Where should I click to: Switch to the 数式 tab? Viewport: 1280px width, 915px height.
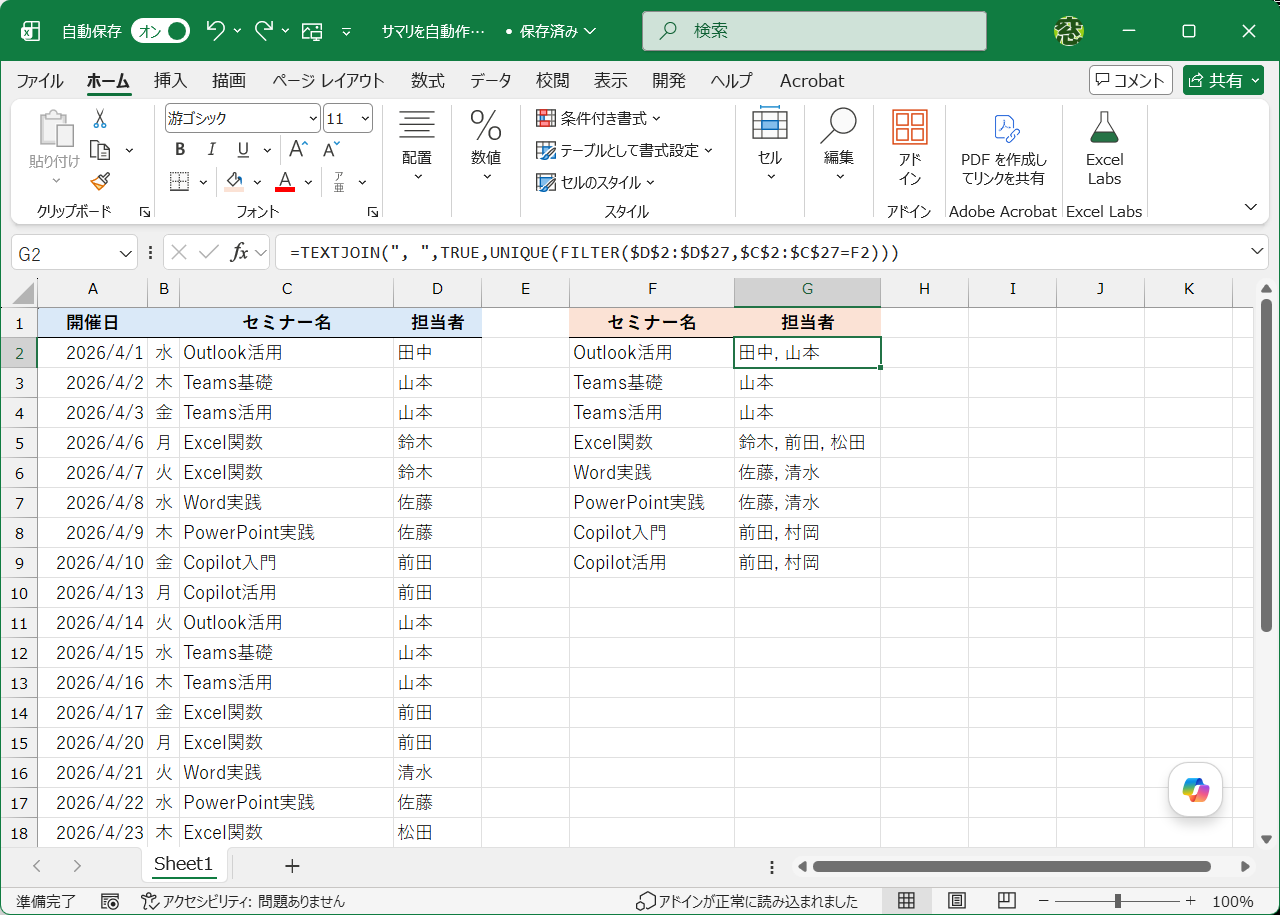[428, 81]
